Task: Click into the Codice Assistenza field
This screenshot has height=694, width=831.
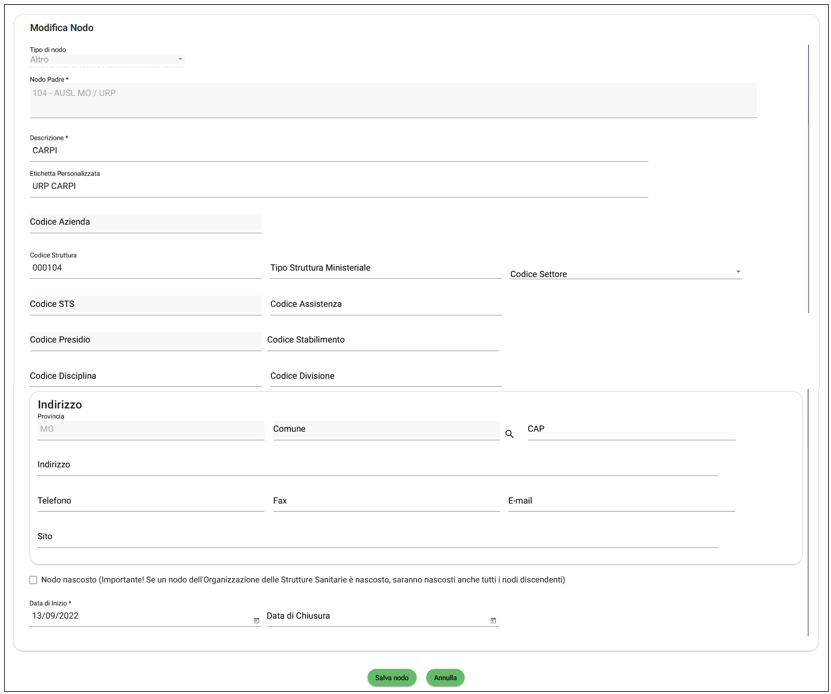Action: pyautogui.click(x=385, y=304)
